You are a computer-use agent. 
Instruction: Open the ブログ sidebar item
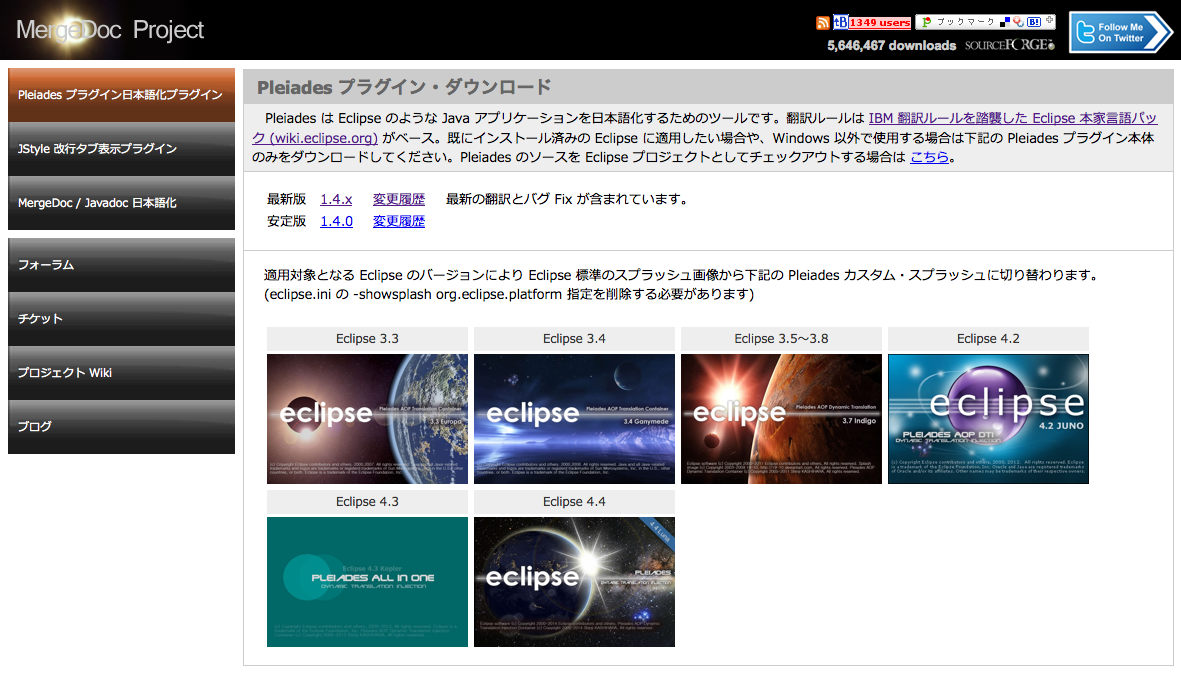[x=121, y=427]
